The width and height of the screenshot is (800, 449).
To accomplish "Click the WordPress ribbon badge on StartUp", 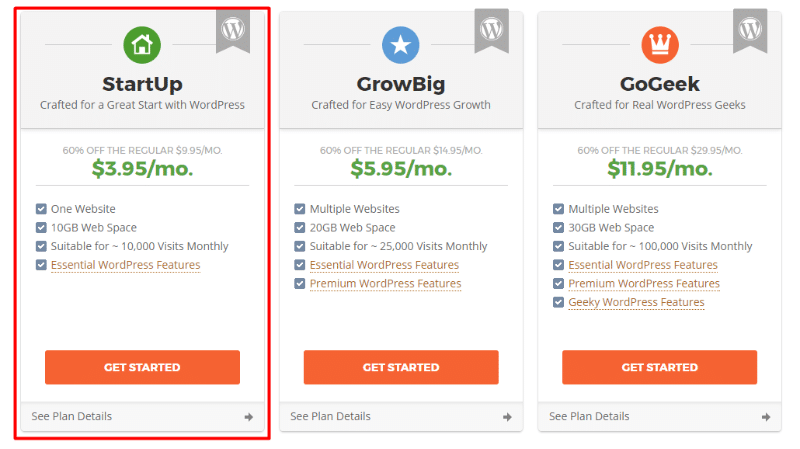I will coord(233,31).
